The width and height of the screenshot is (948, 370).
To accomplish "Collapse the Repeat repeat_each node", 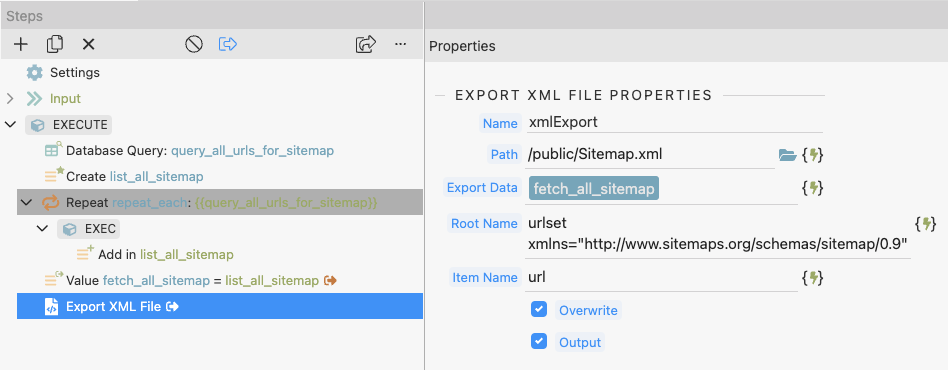I will 25,203.
